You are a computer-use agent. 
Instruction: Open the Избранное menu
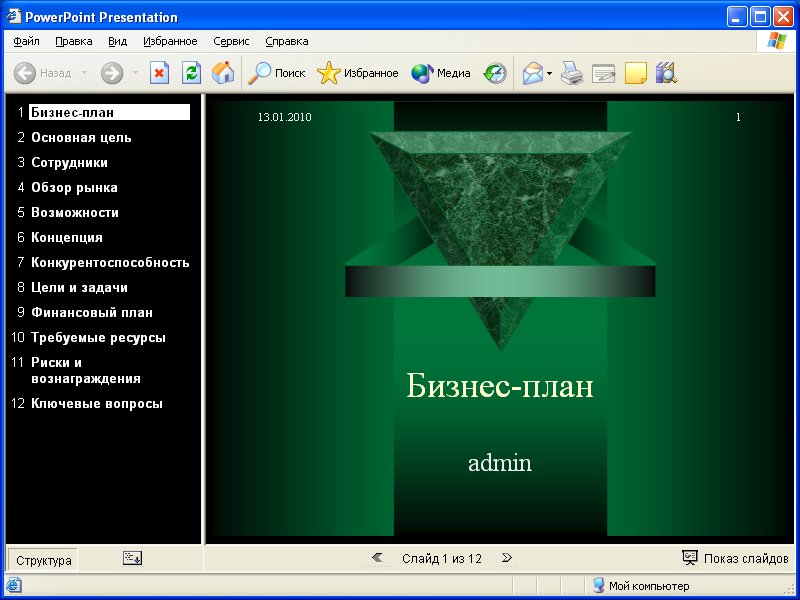click(x=170, y=41)
